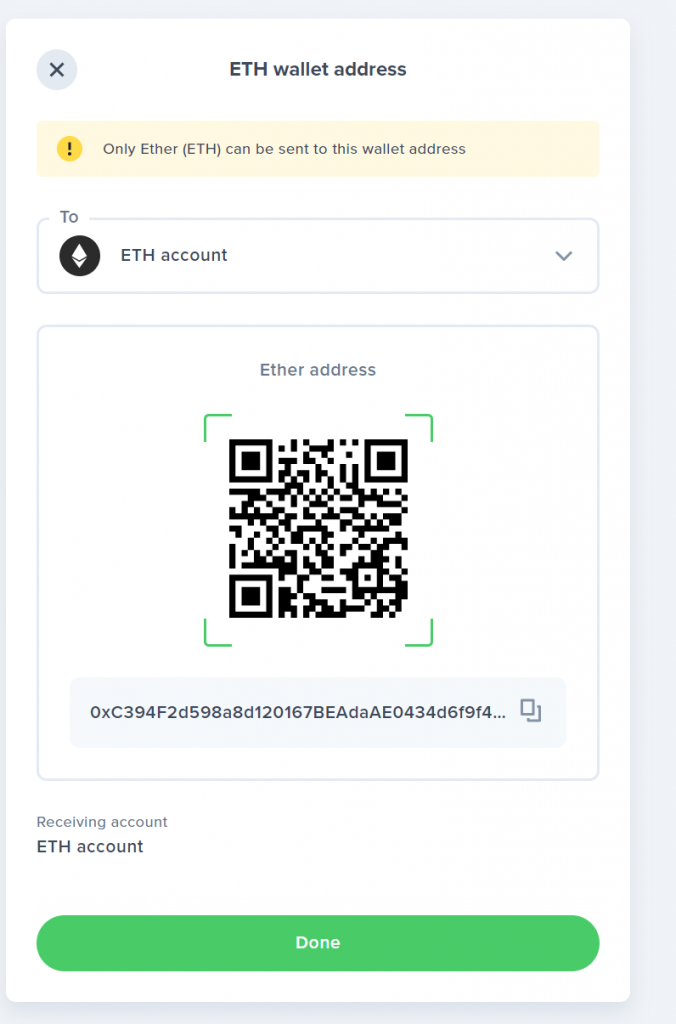Click the top-right finder square of QR code
The height and width of the screenshot is (1024, 676).
[x=386, y=461]
